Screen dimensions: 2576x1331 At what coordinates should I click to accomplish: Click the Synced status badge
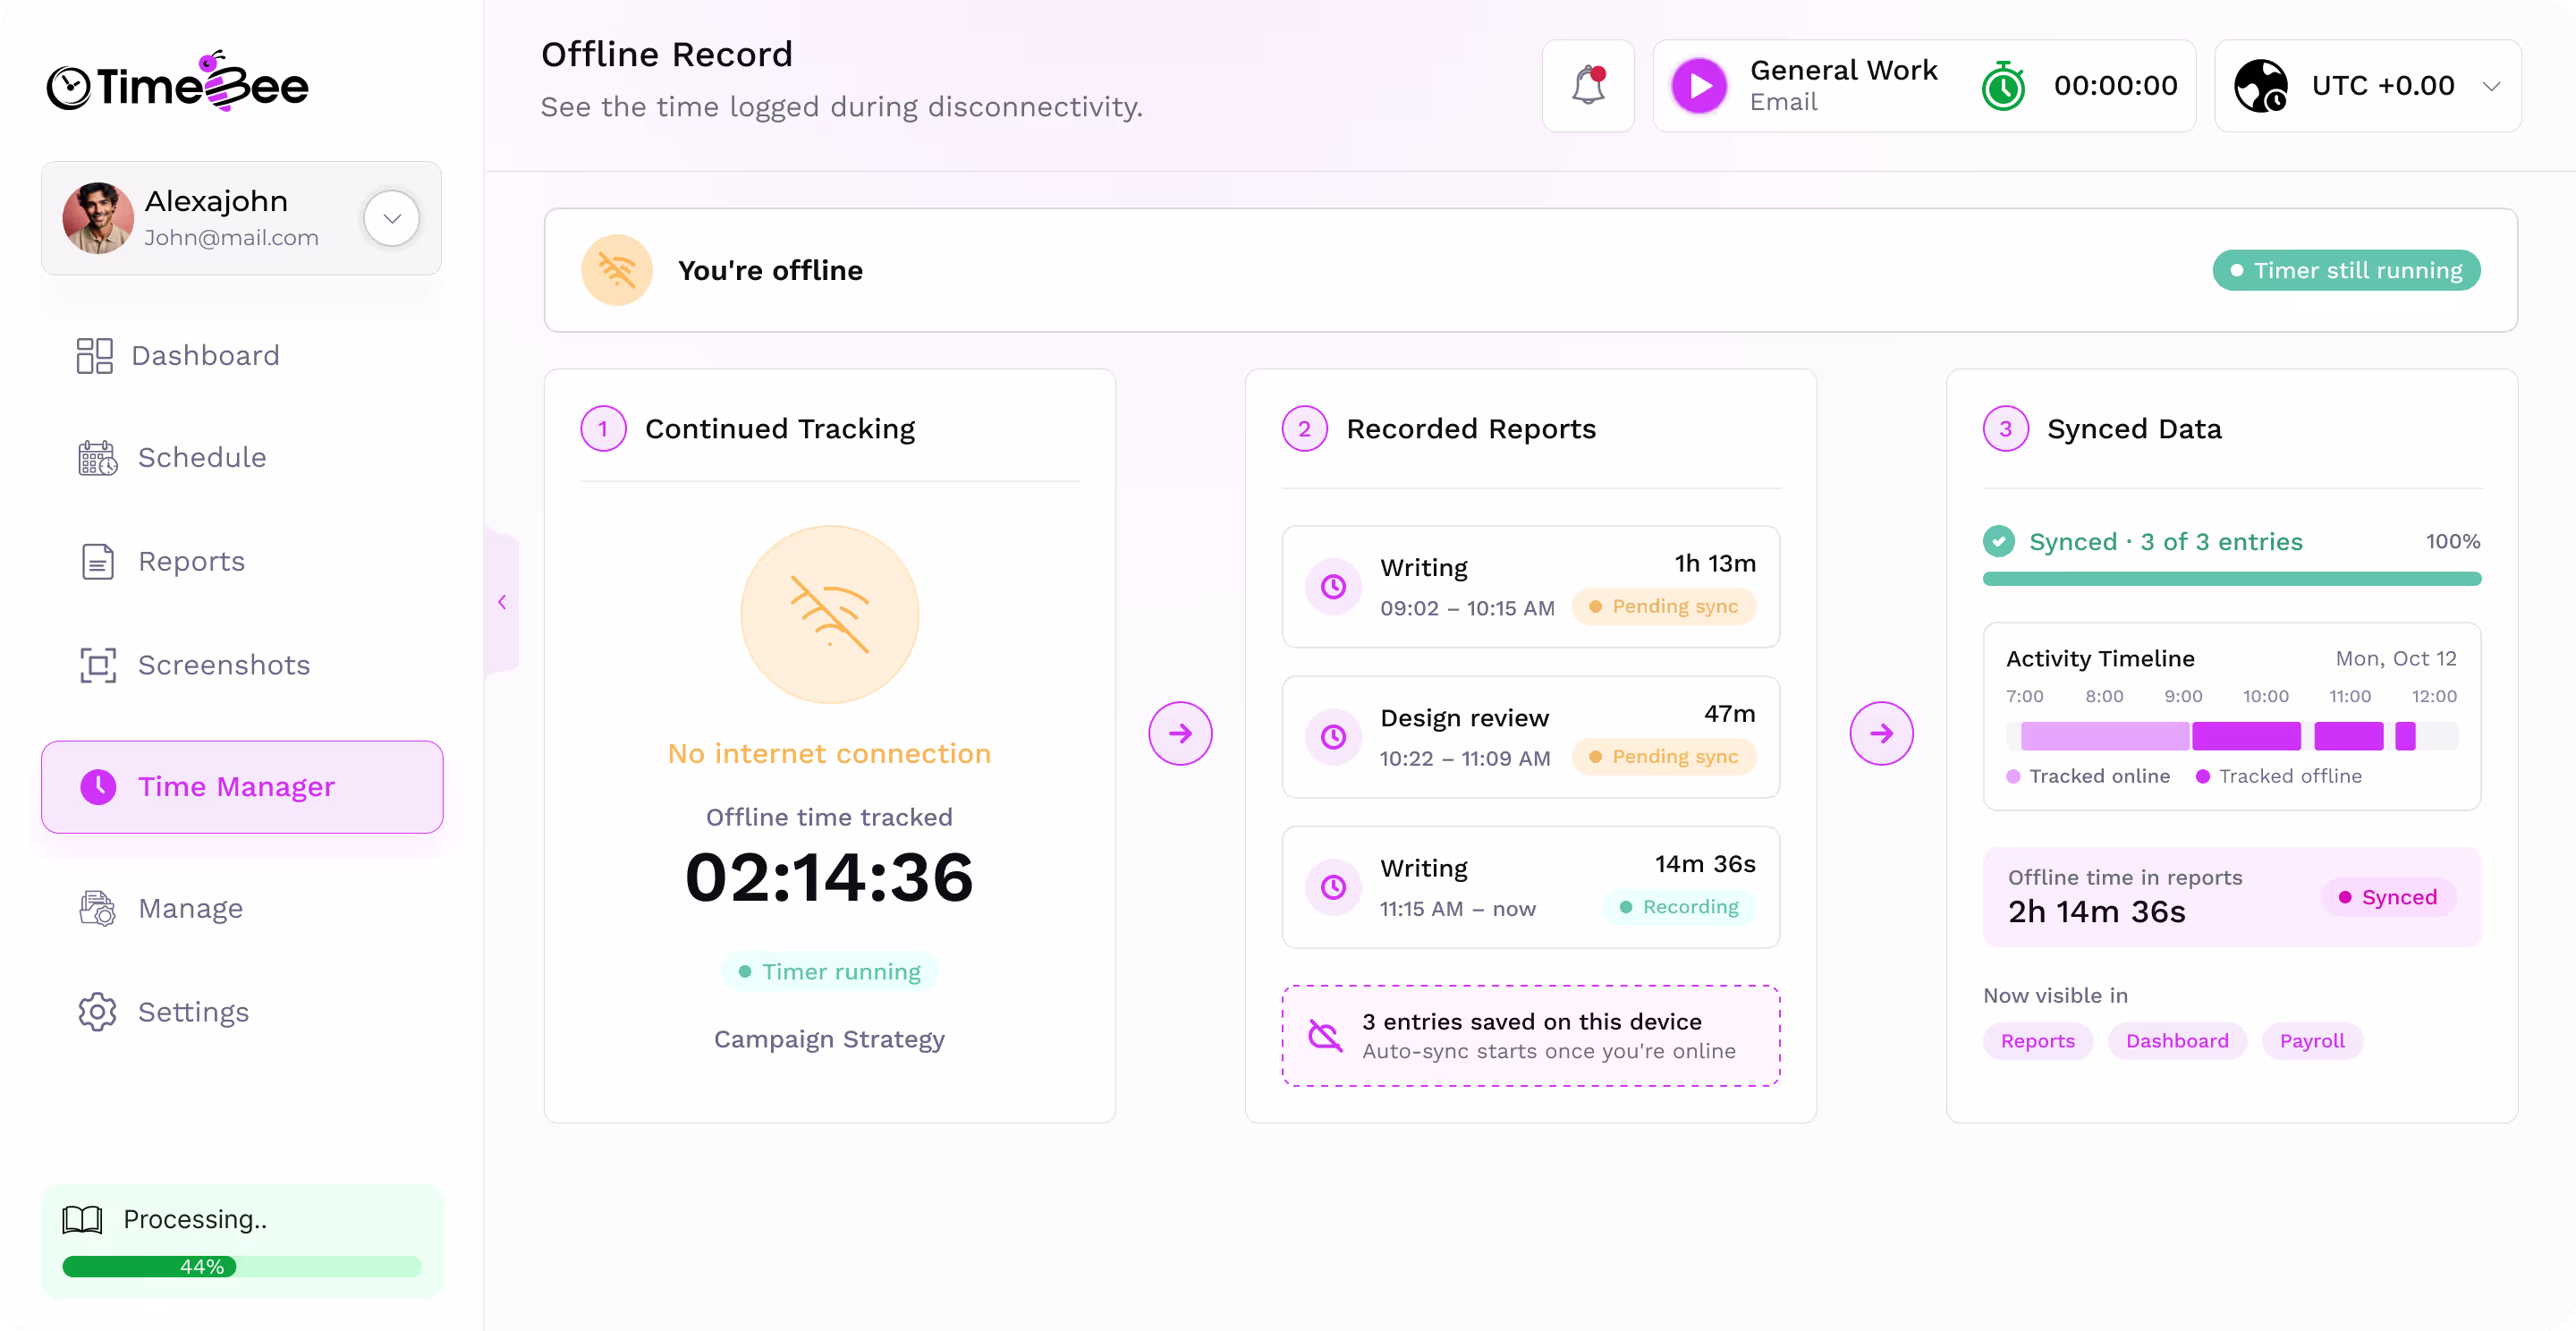click(x=2388, y=897)
